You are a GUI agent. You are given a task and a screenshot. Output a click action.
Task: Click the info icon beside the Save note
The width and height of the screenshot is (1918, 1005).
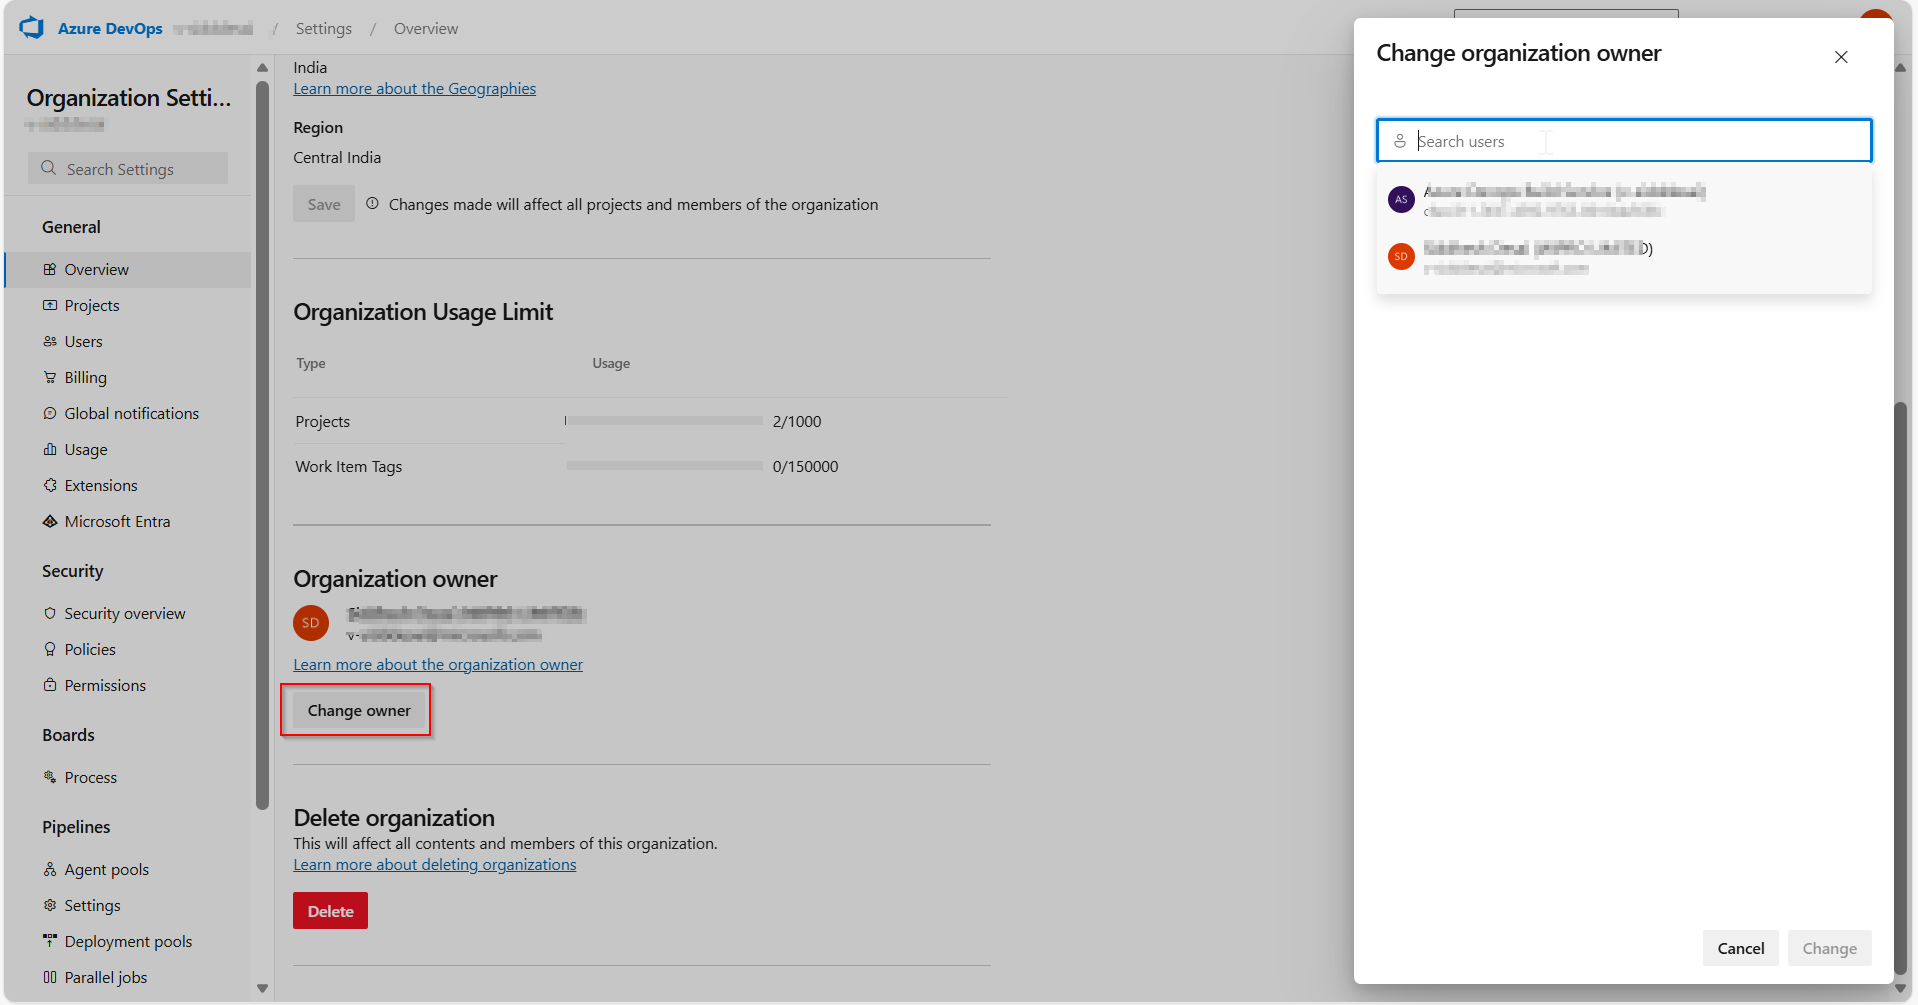click(x=372, y=204)
